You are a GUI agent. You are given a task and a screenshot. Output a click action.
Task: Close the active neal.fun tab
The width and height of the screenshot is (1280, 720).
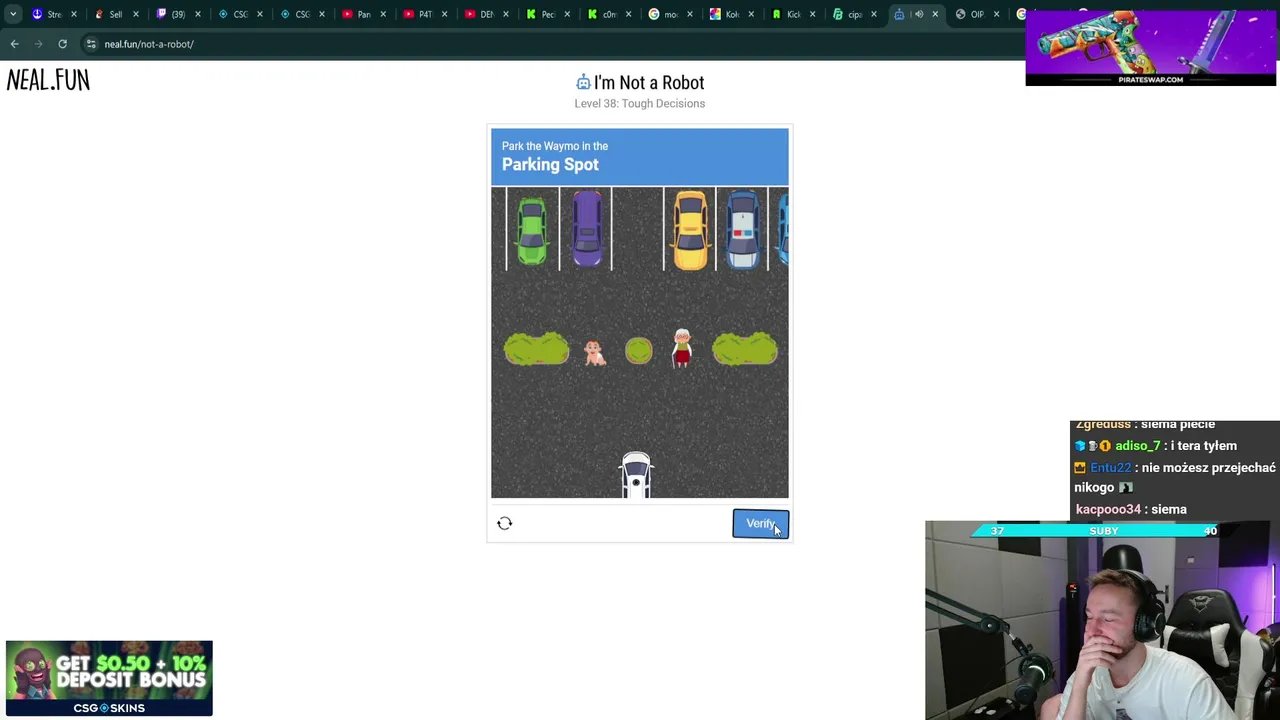935,14
